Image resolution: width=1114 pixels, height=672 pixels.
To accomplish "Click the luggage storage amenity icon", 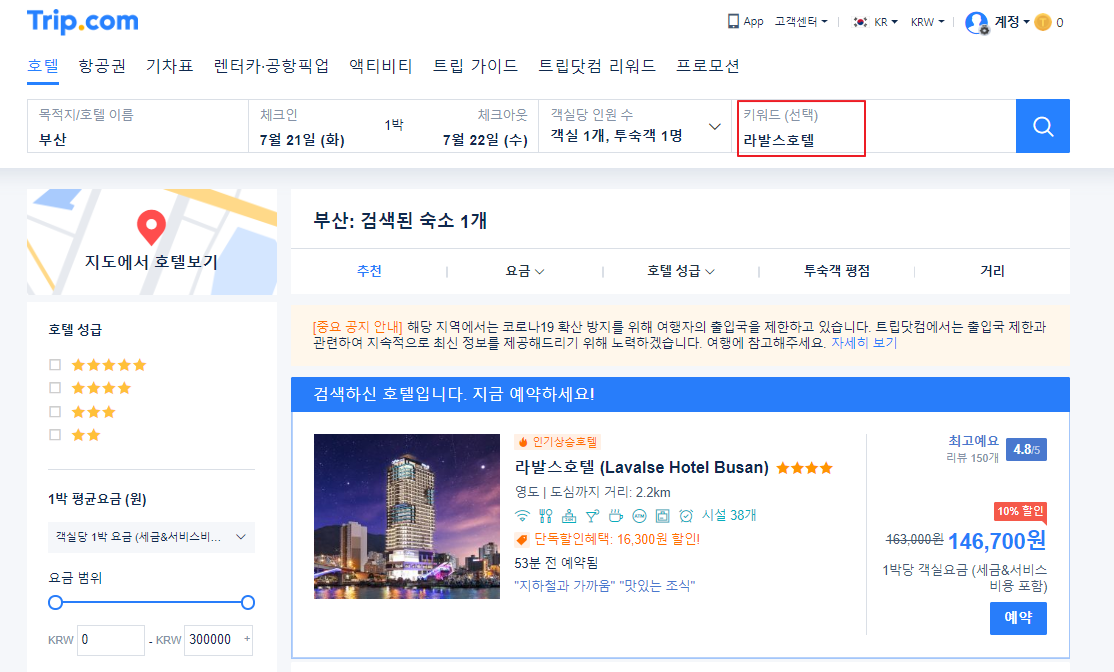I will [x=663, y=516].
